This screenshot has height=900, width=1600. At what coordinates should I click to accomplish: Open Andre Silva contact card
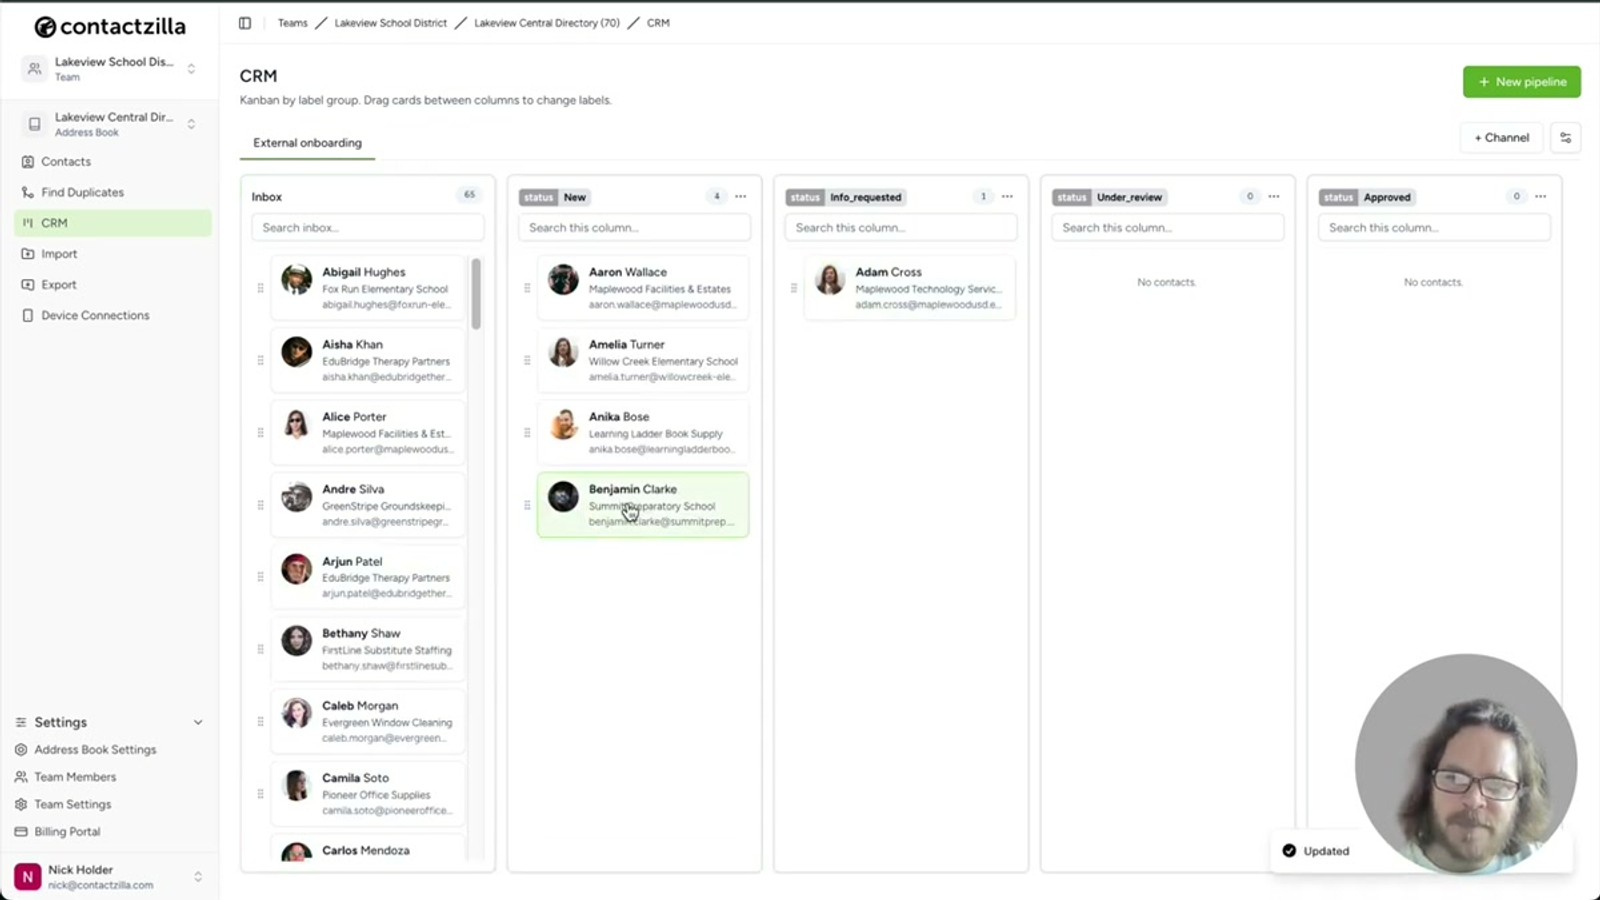(x=368, y=505)
